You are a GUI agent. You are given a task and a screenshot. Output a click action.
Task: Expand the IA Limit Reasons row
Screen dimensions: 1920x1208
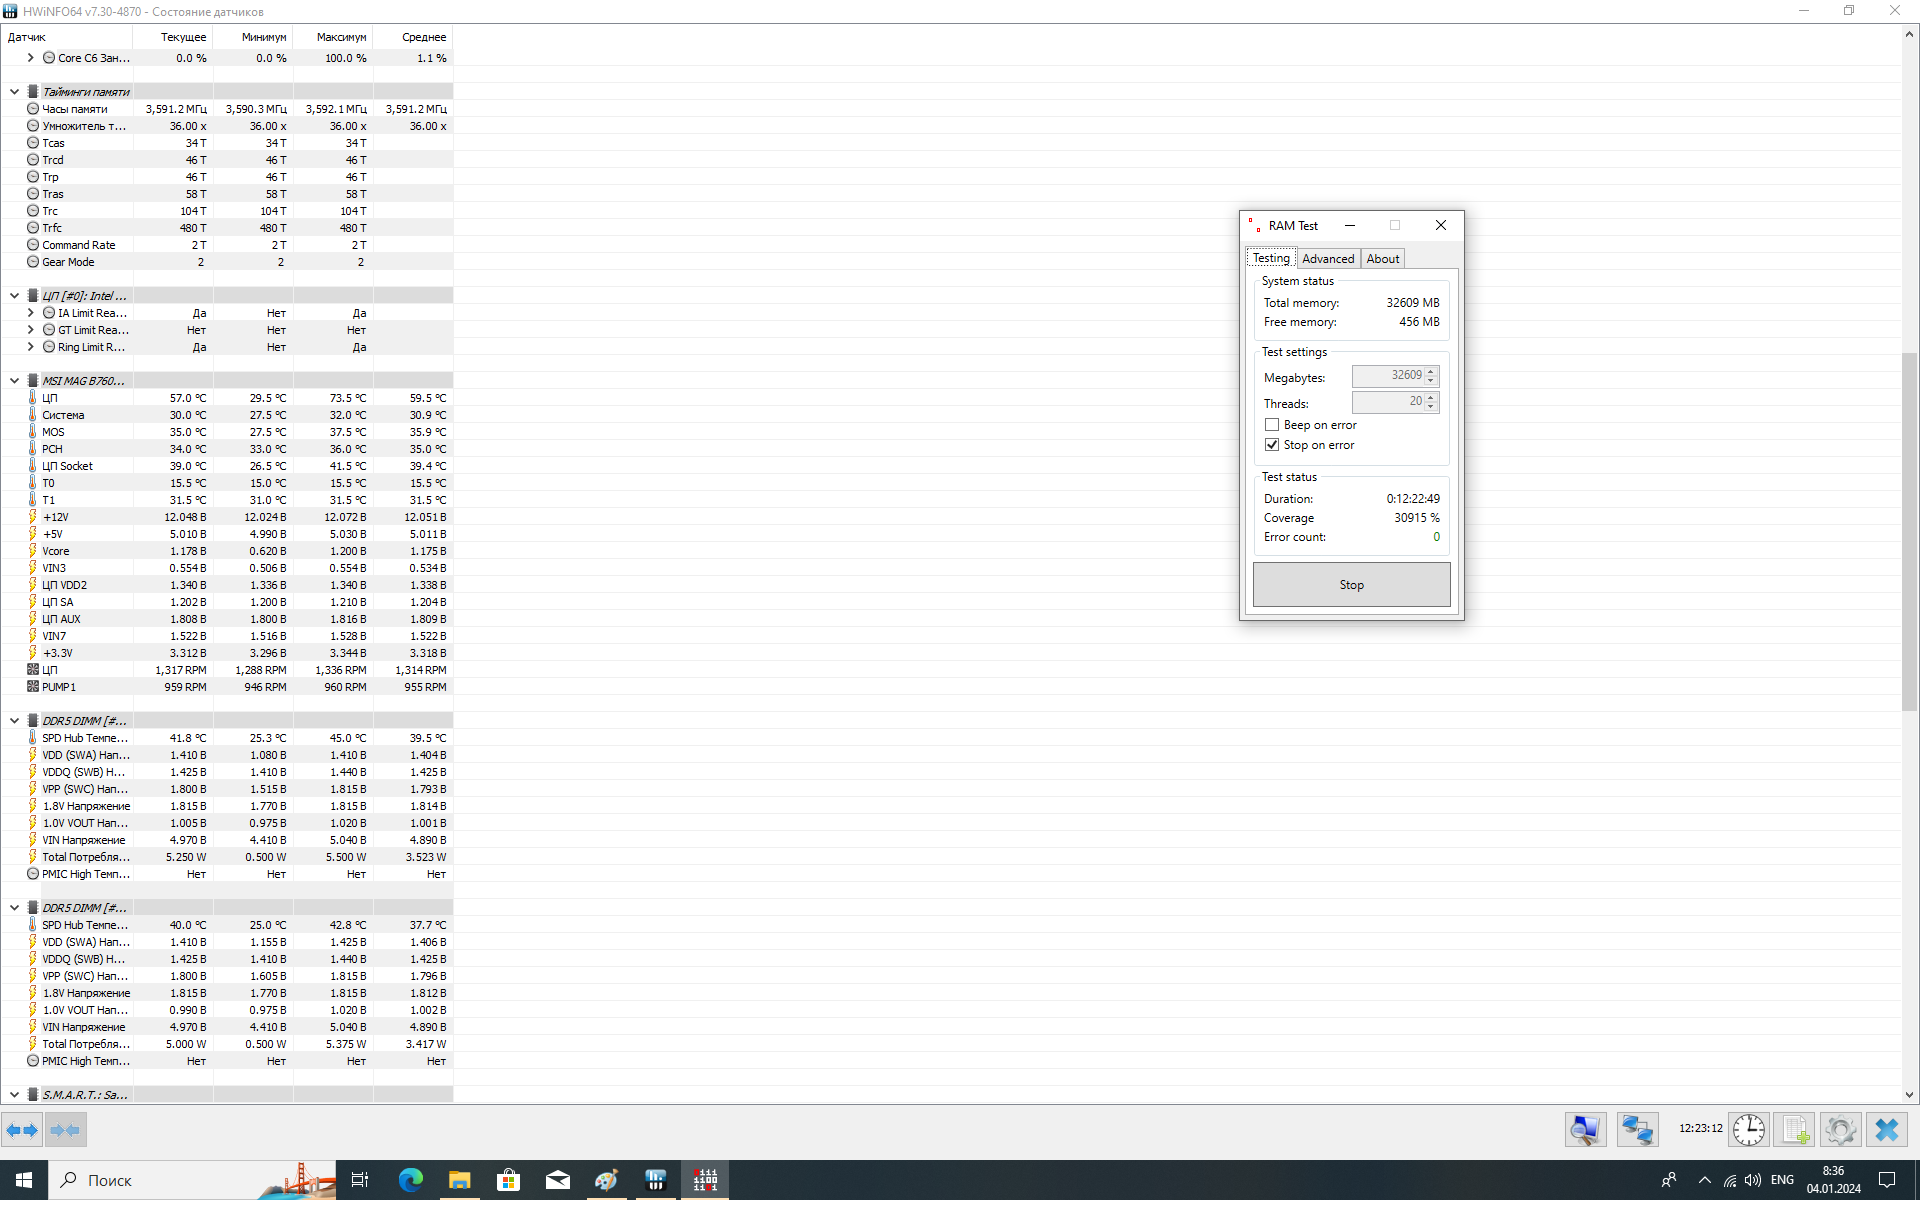[31, 313]
